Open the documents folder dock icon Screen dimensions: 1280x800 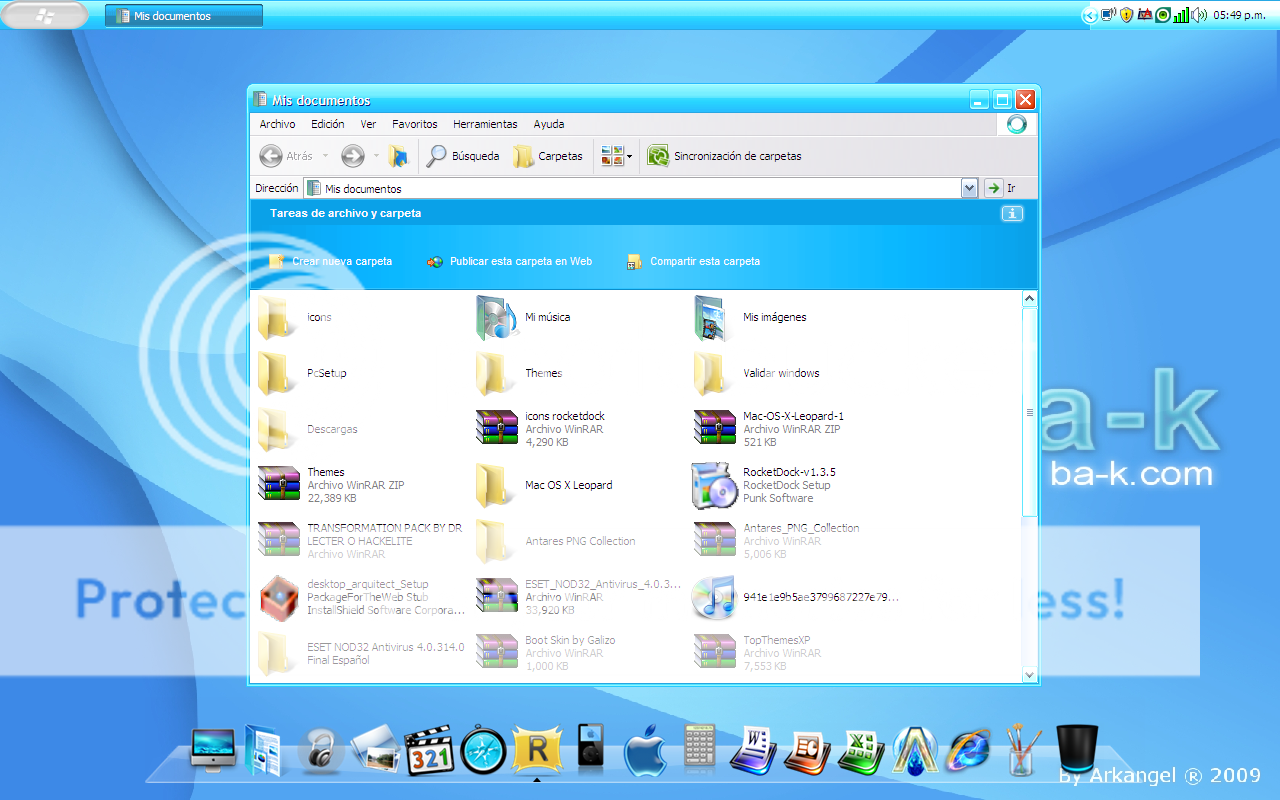pos(264,750)
